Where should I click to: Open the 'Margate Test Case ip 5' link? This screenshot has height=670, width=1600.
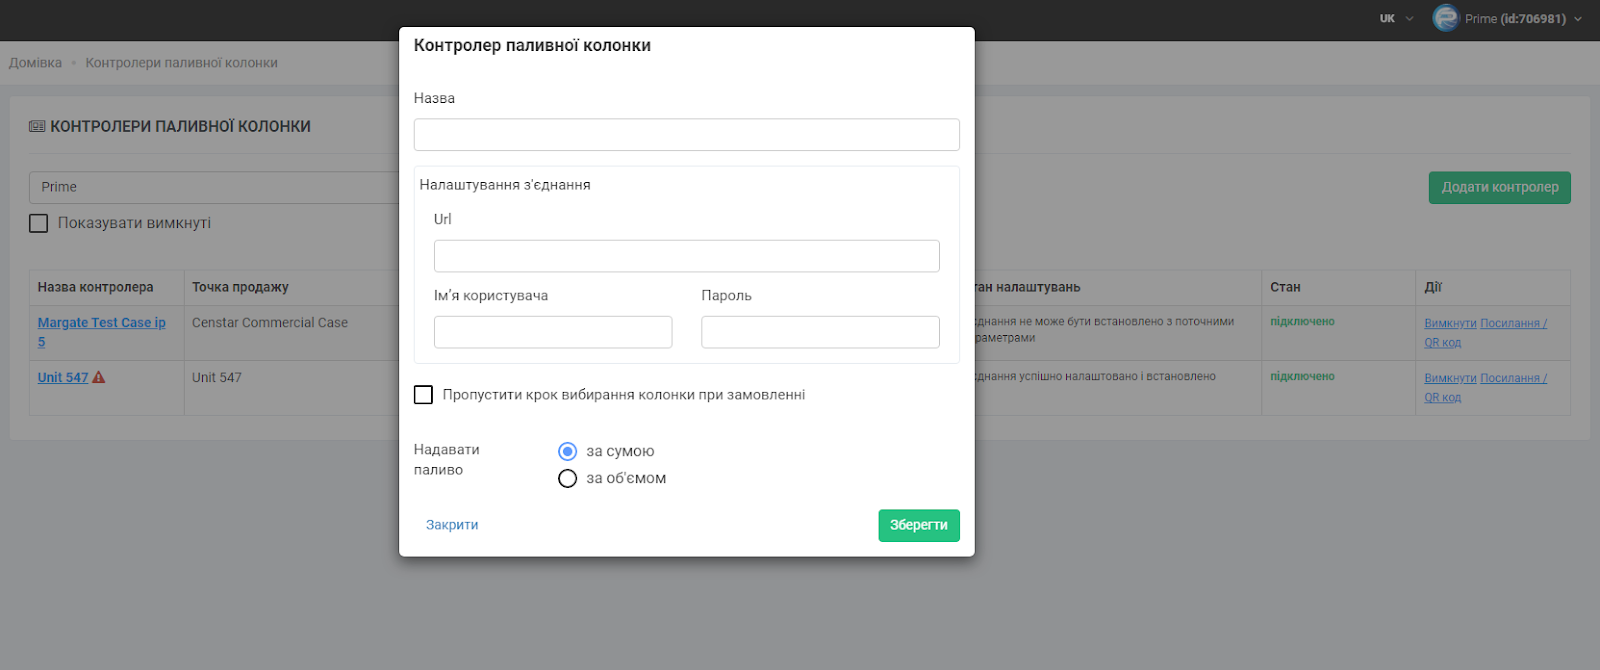pos(101,323)
